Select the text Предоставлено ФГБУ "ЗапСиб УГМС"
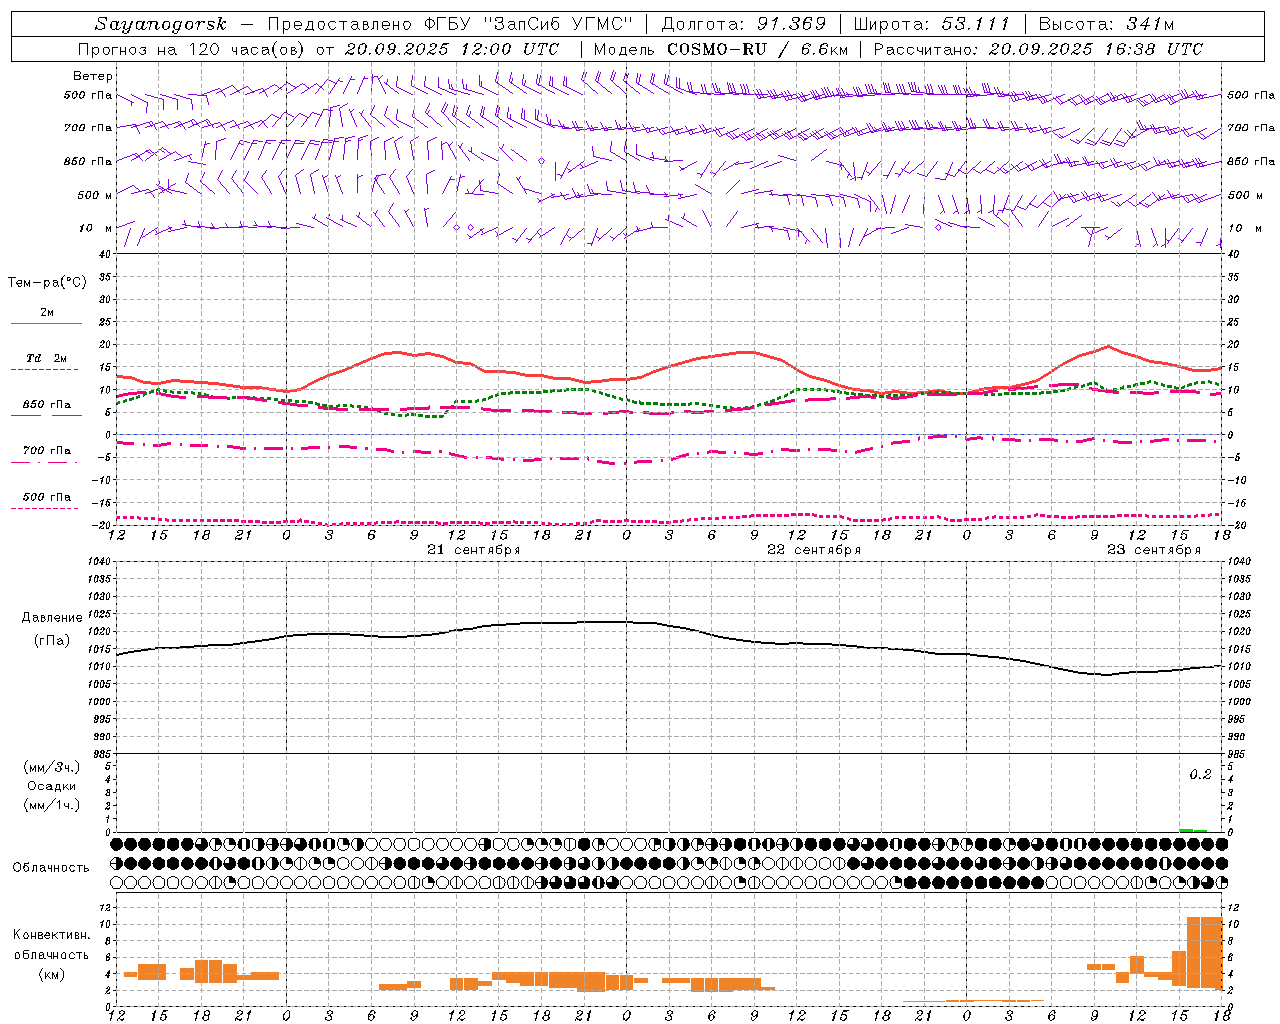 pos(448,24)
